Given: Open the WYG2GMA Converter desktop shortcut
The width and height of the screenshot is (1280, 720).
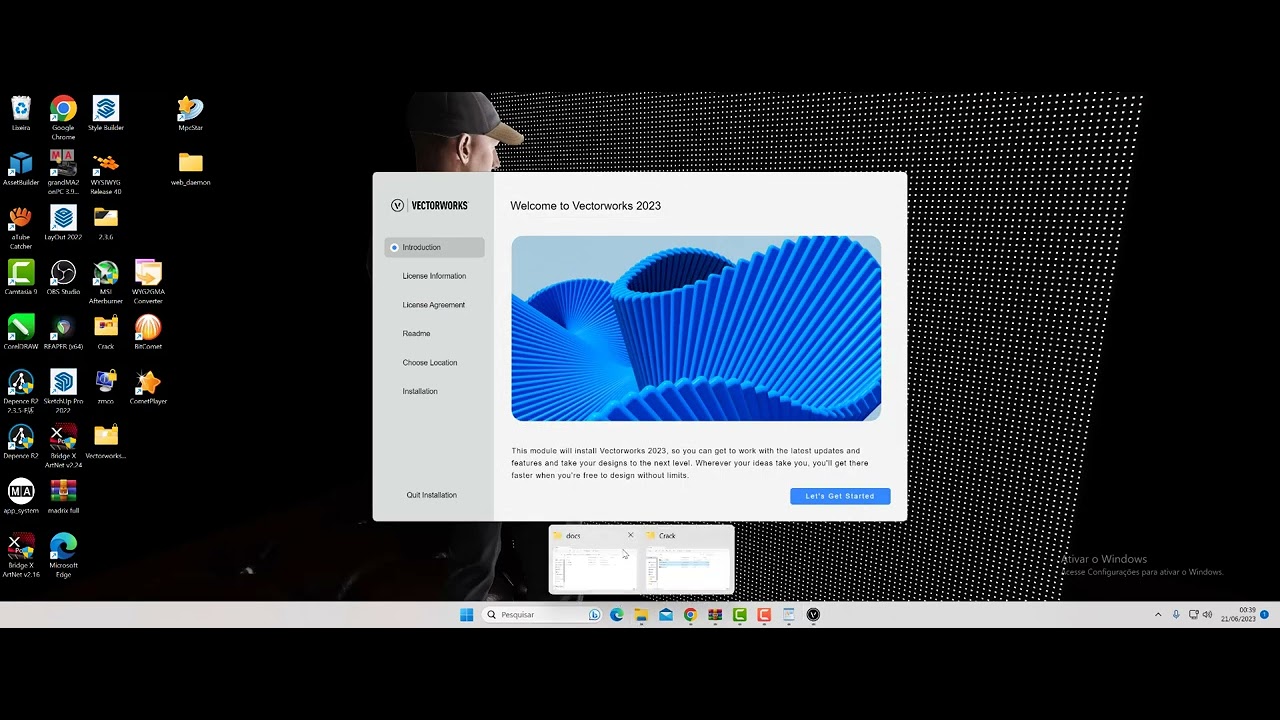Looking at the screenshot, I should point(148,281).
